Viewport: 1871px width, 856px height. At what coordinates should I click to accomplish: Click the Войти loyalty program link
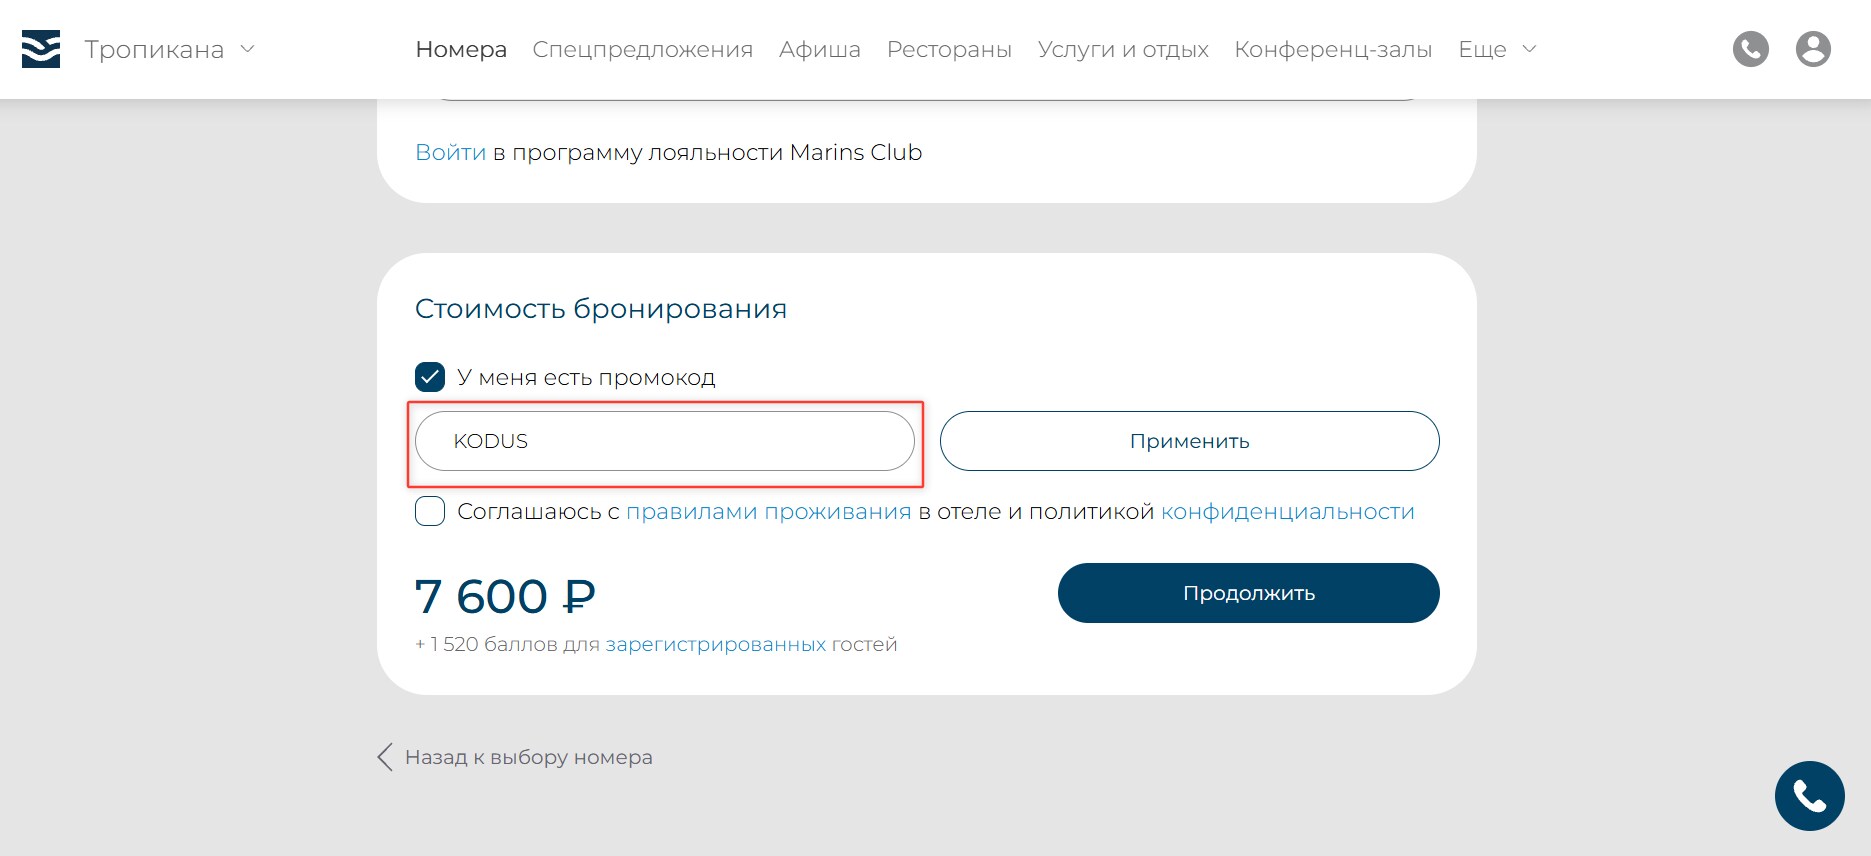[x=451, y=152]
